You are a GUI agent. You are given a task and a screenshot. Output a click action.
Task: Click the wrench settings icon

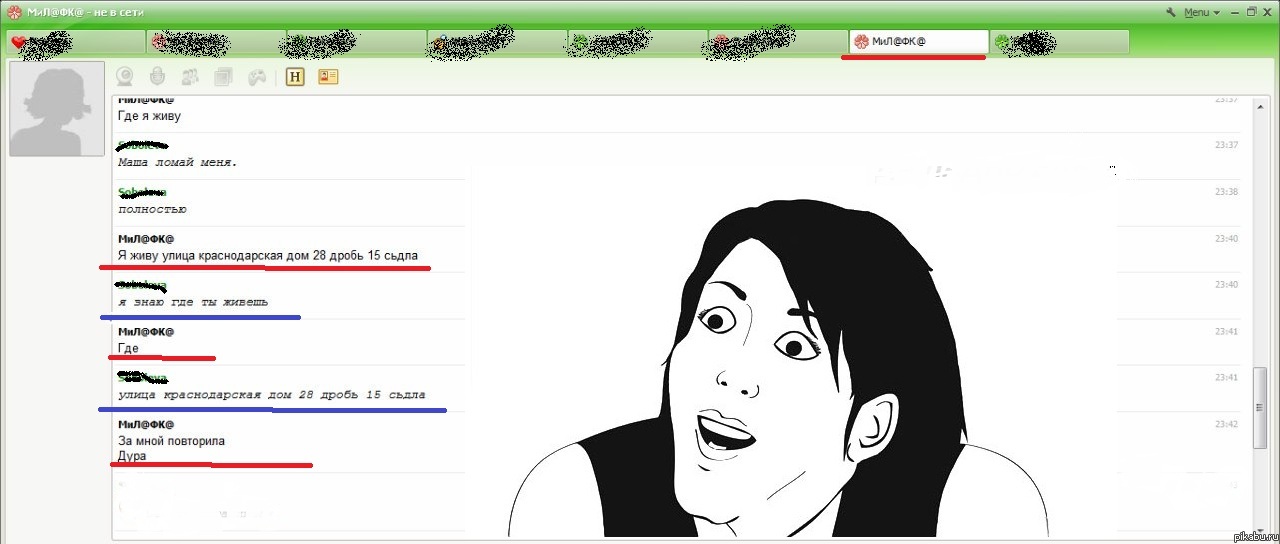point(1172,12)
